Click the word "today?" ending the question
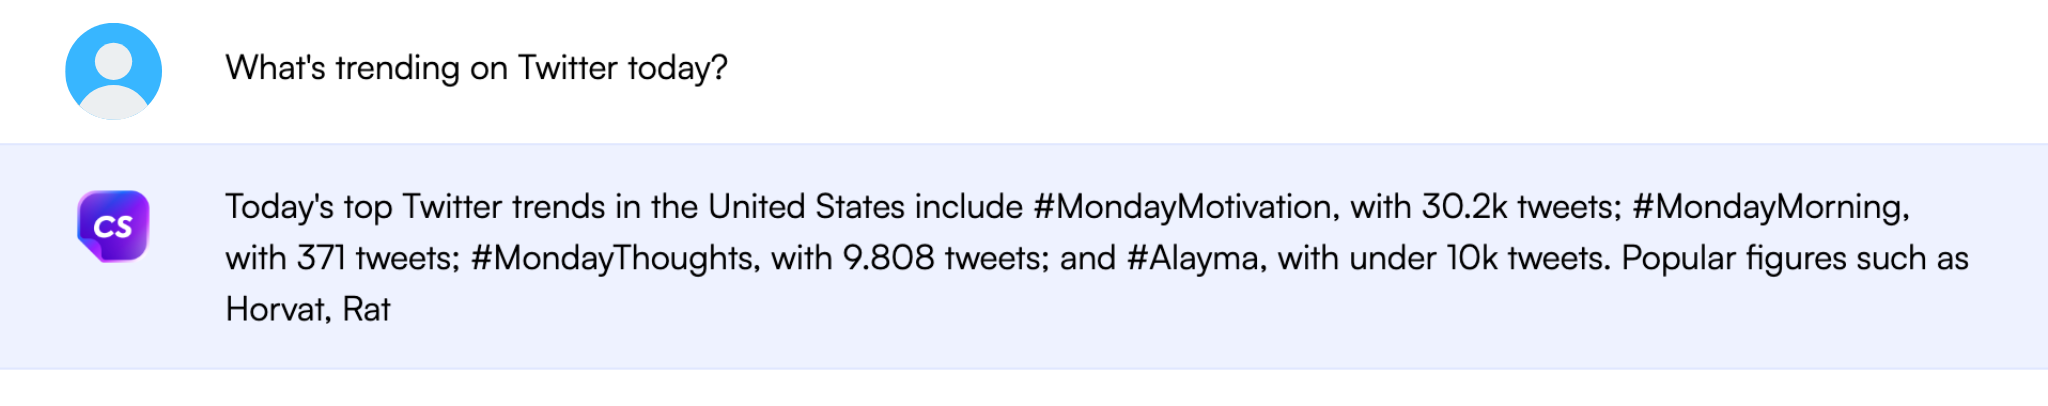 [x=677, y=68]
